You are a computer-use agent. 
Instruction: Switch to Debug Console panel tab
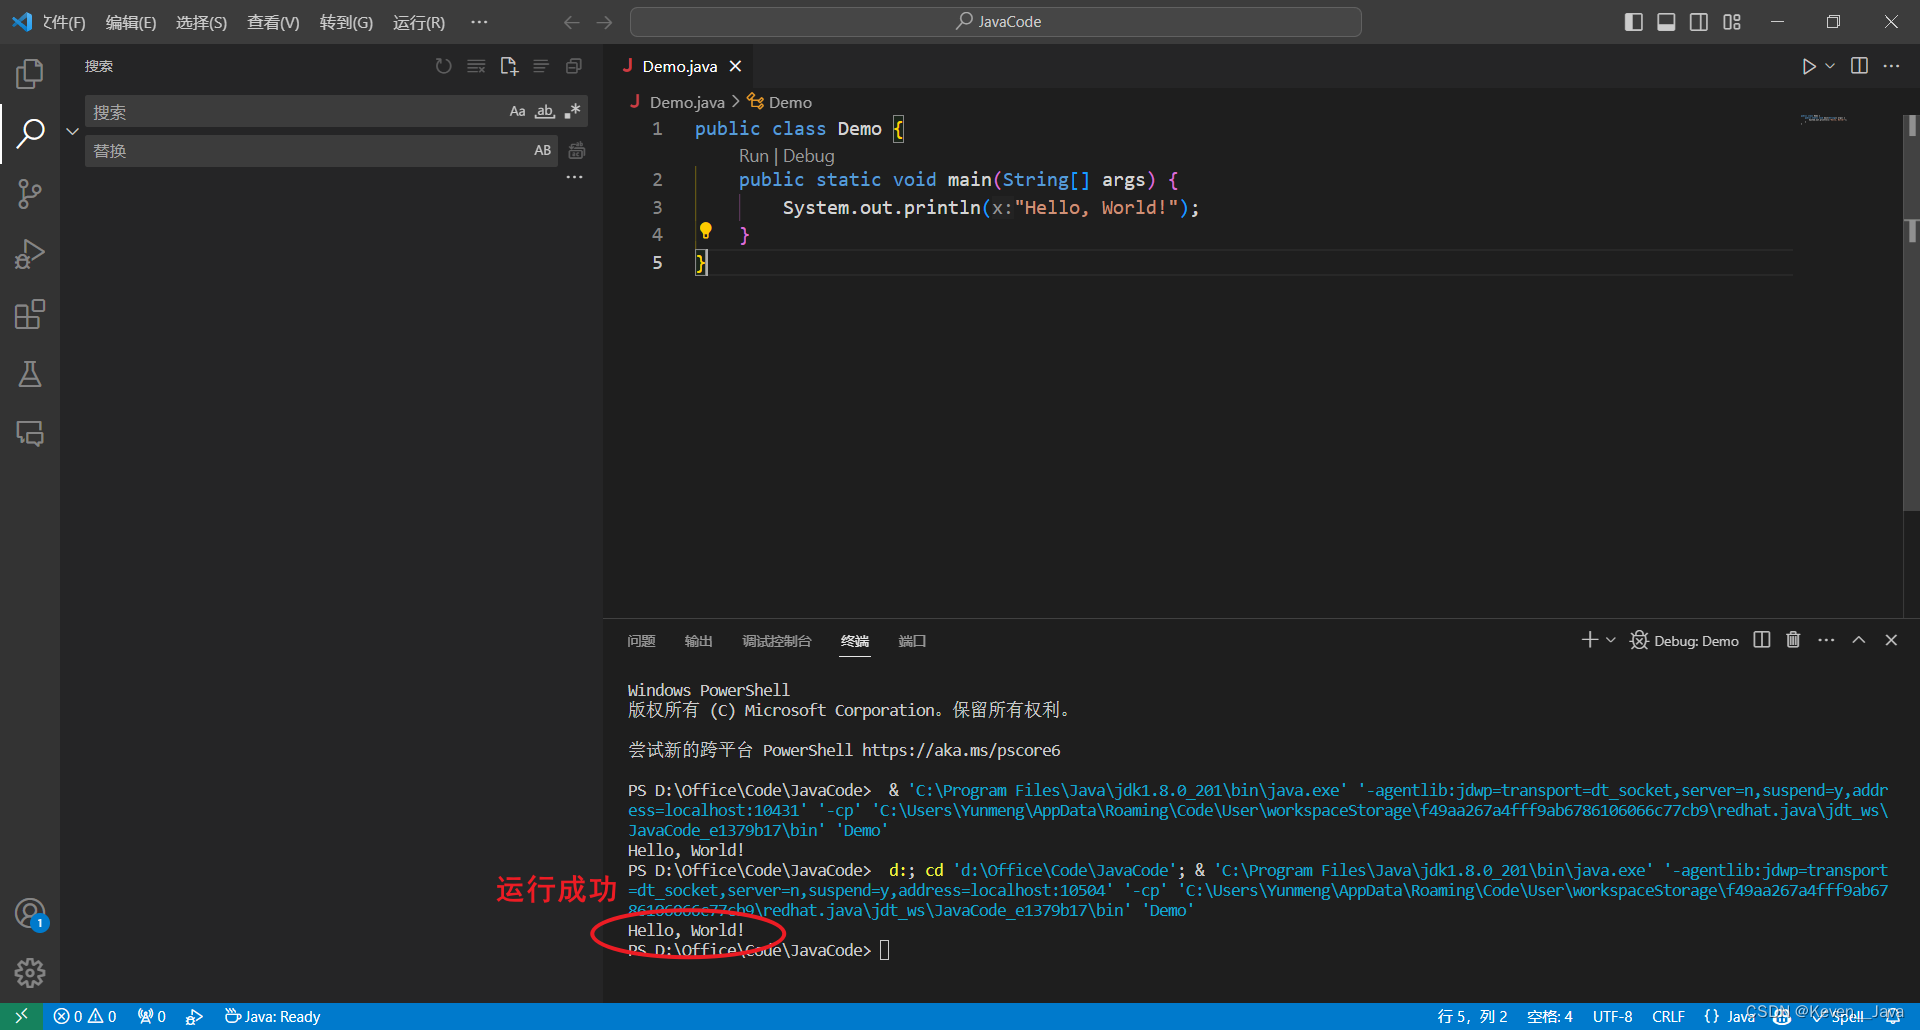[x=776, y=641]
